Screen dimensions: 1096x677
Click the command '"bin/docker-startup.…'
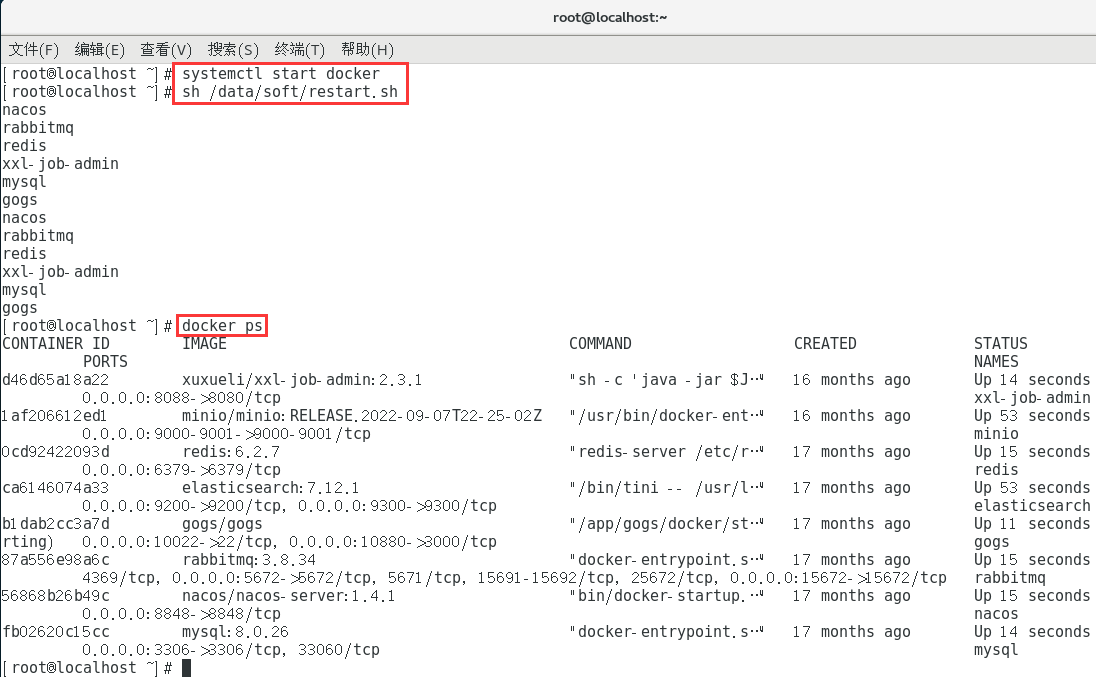666,596
